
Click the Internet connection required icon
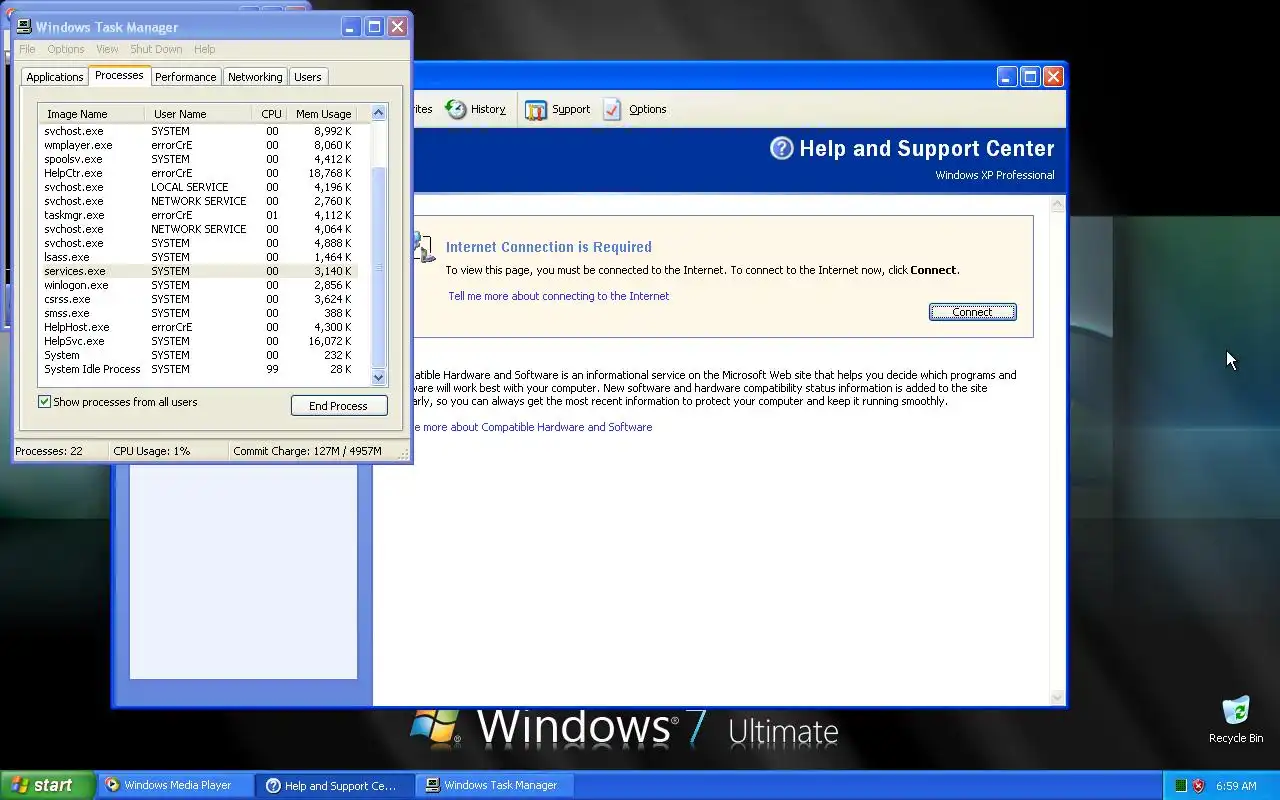click(x=424, y=247)
